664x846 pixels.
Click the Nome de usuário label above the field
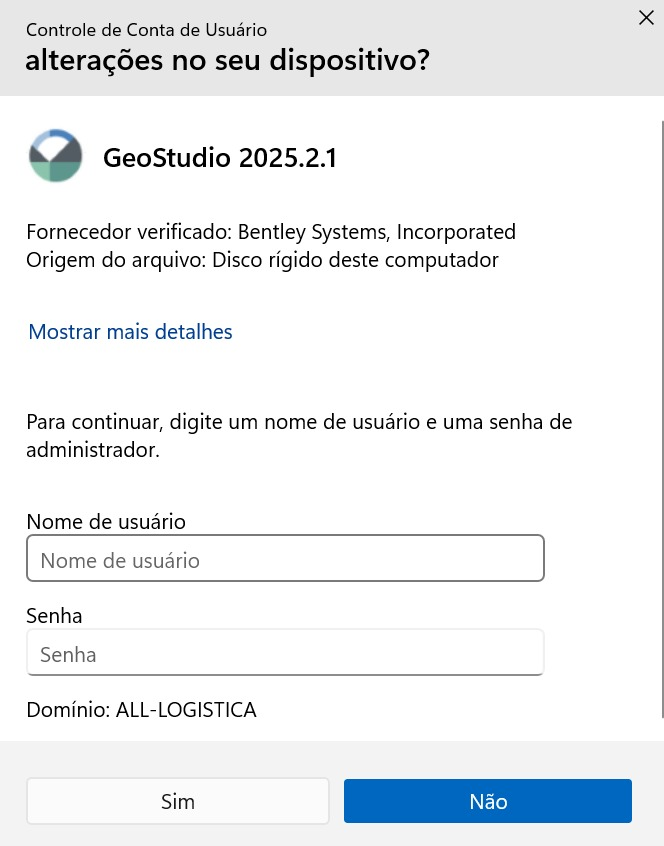(x=106, y=522)
